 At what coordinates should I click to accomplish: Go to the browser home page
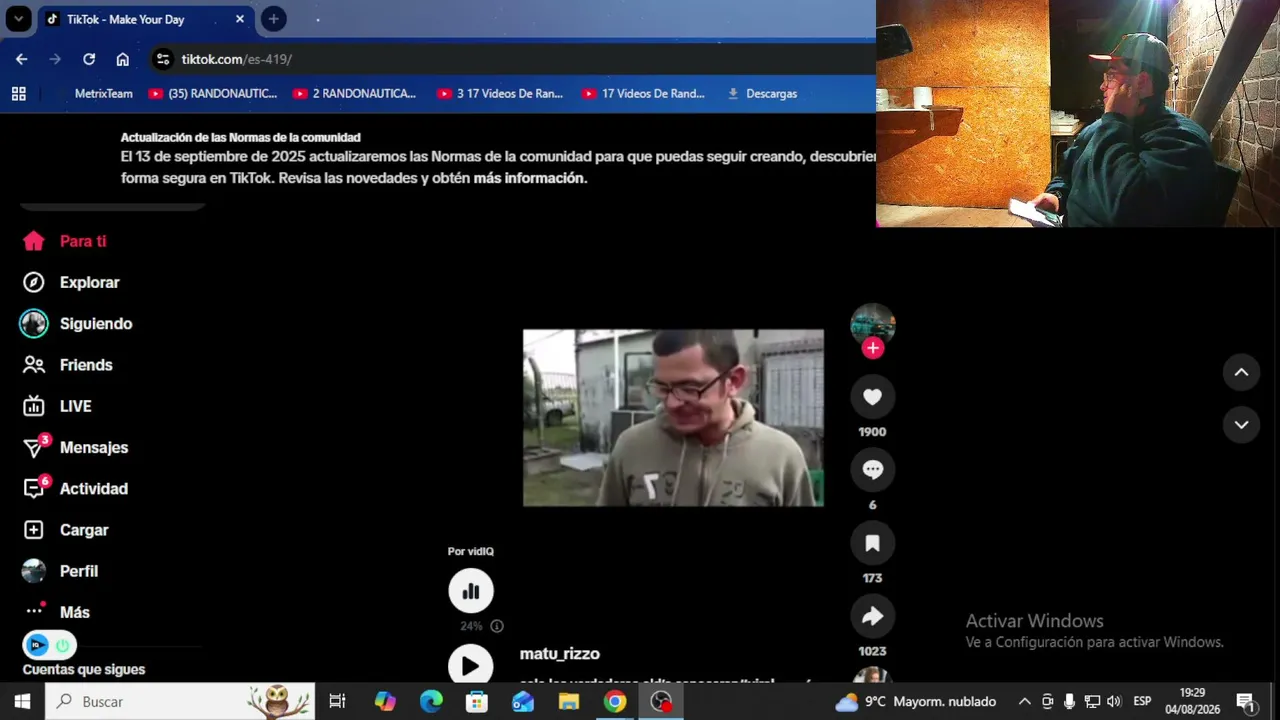(122, 59)
